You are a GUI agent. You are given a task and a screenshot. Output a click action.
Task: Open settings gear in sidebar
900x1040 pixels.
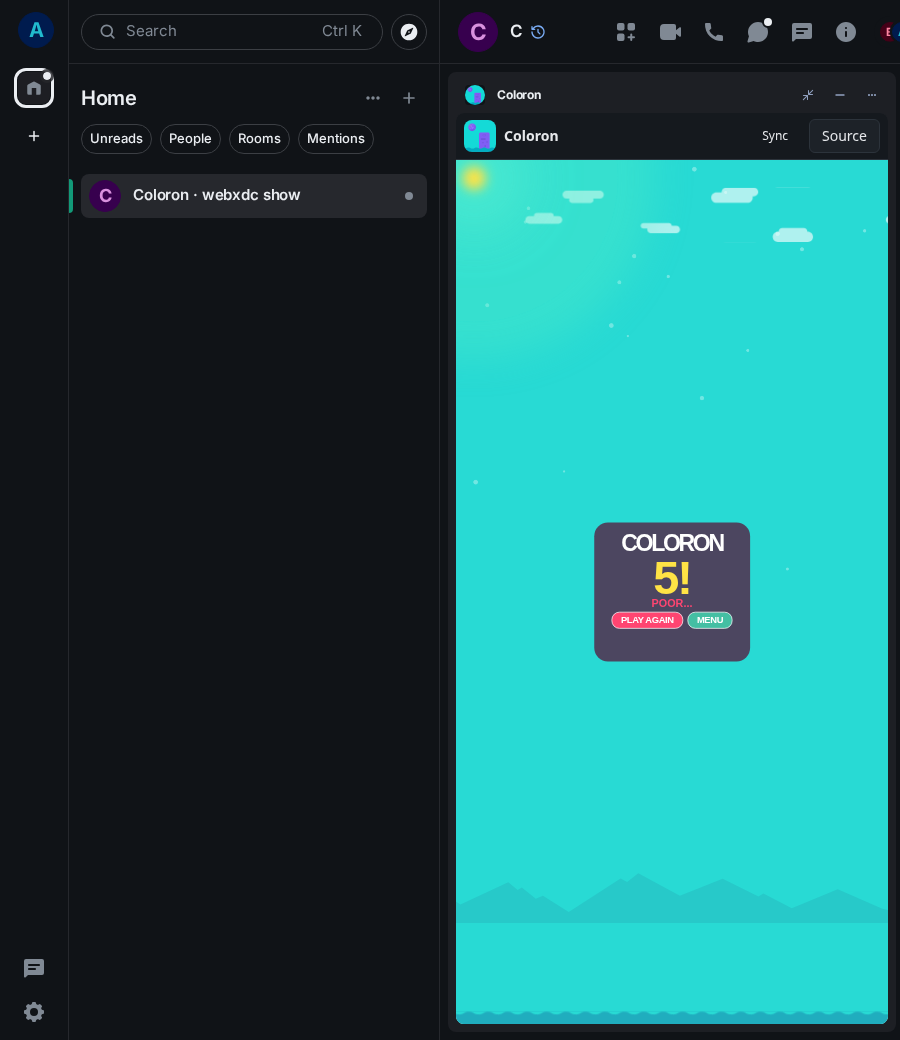tap(34, 1011)
